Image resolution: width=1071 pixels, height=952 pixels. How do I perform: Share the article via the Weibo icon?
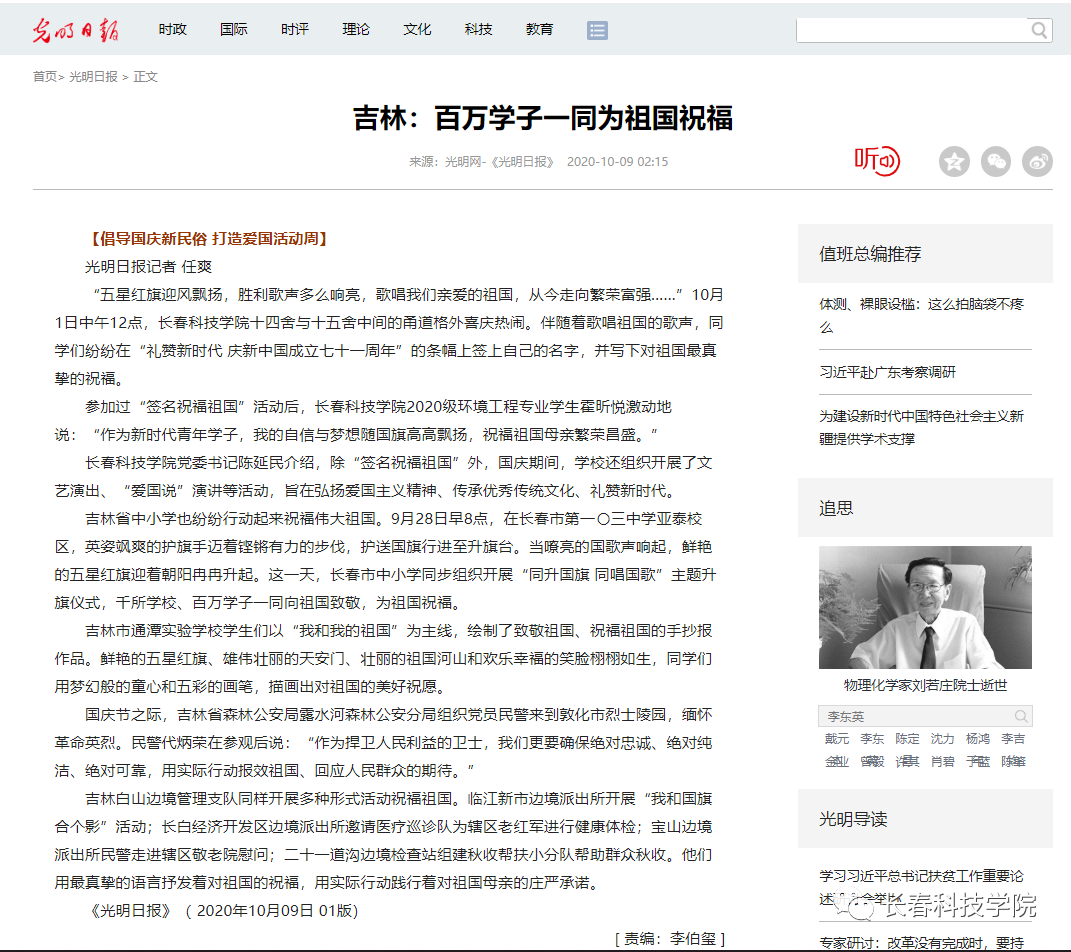pyautogui.click(x=1037, y=161)
